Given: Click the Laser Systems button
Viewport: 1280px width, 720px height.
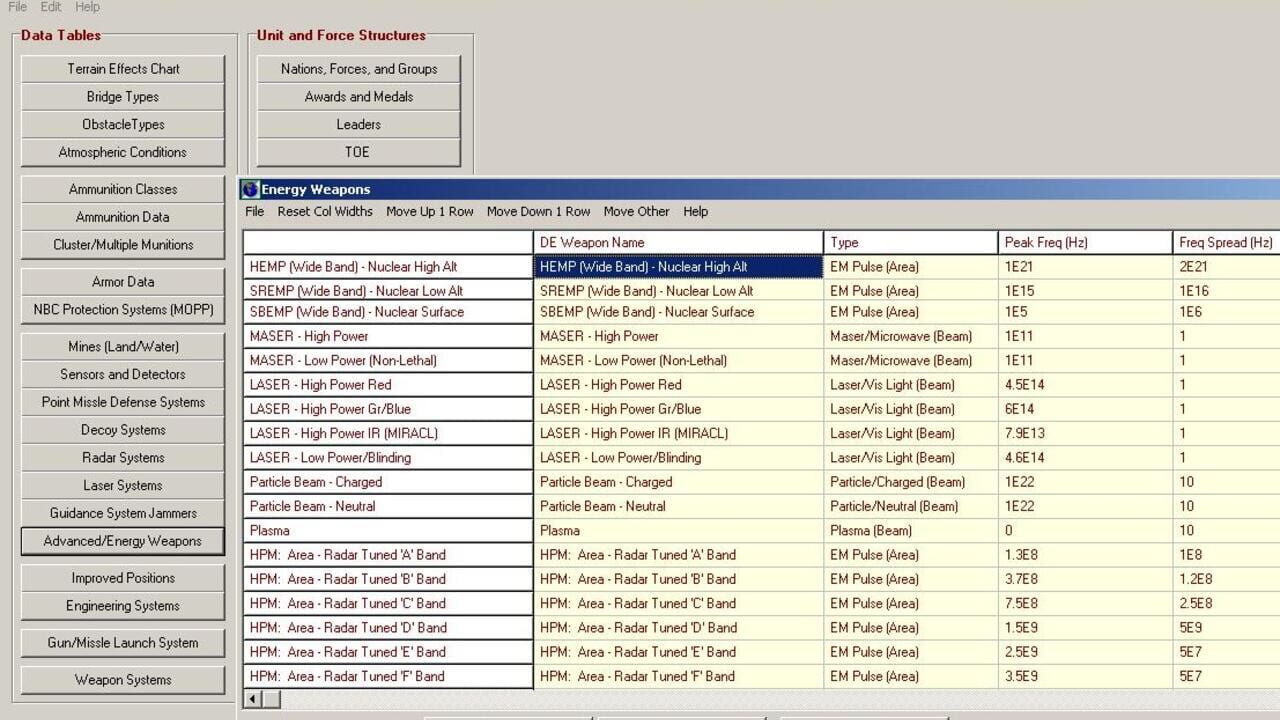Looking at the screenshot, I should [x=123, y=486].
